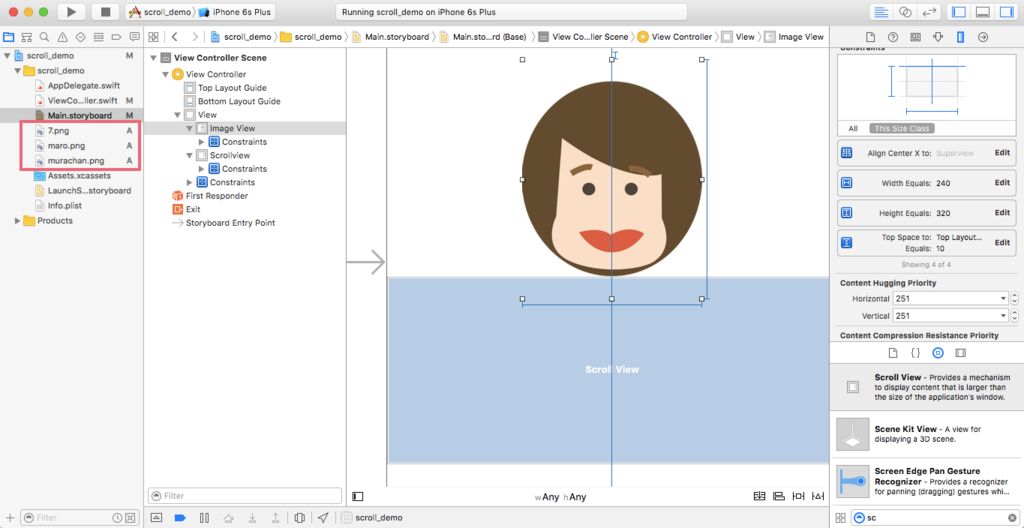Go back in editor history

click(x=174, y=37)
